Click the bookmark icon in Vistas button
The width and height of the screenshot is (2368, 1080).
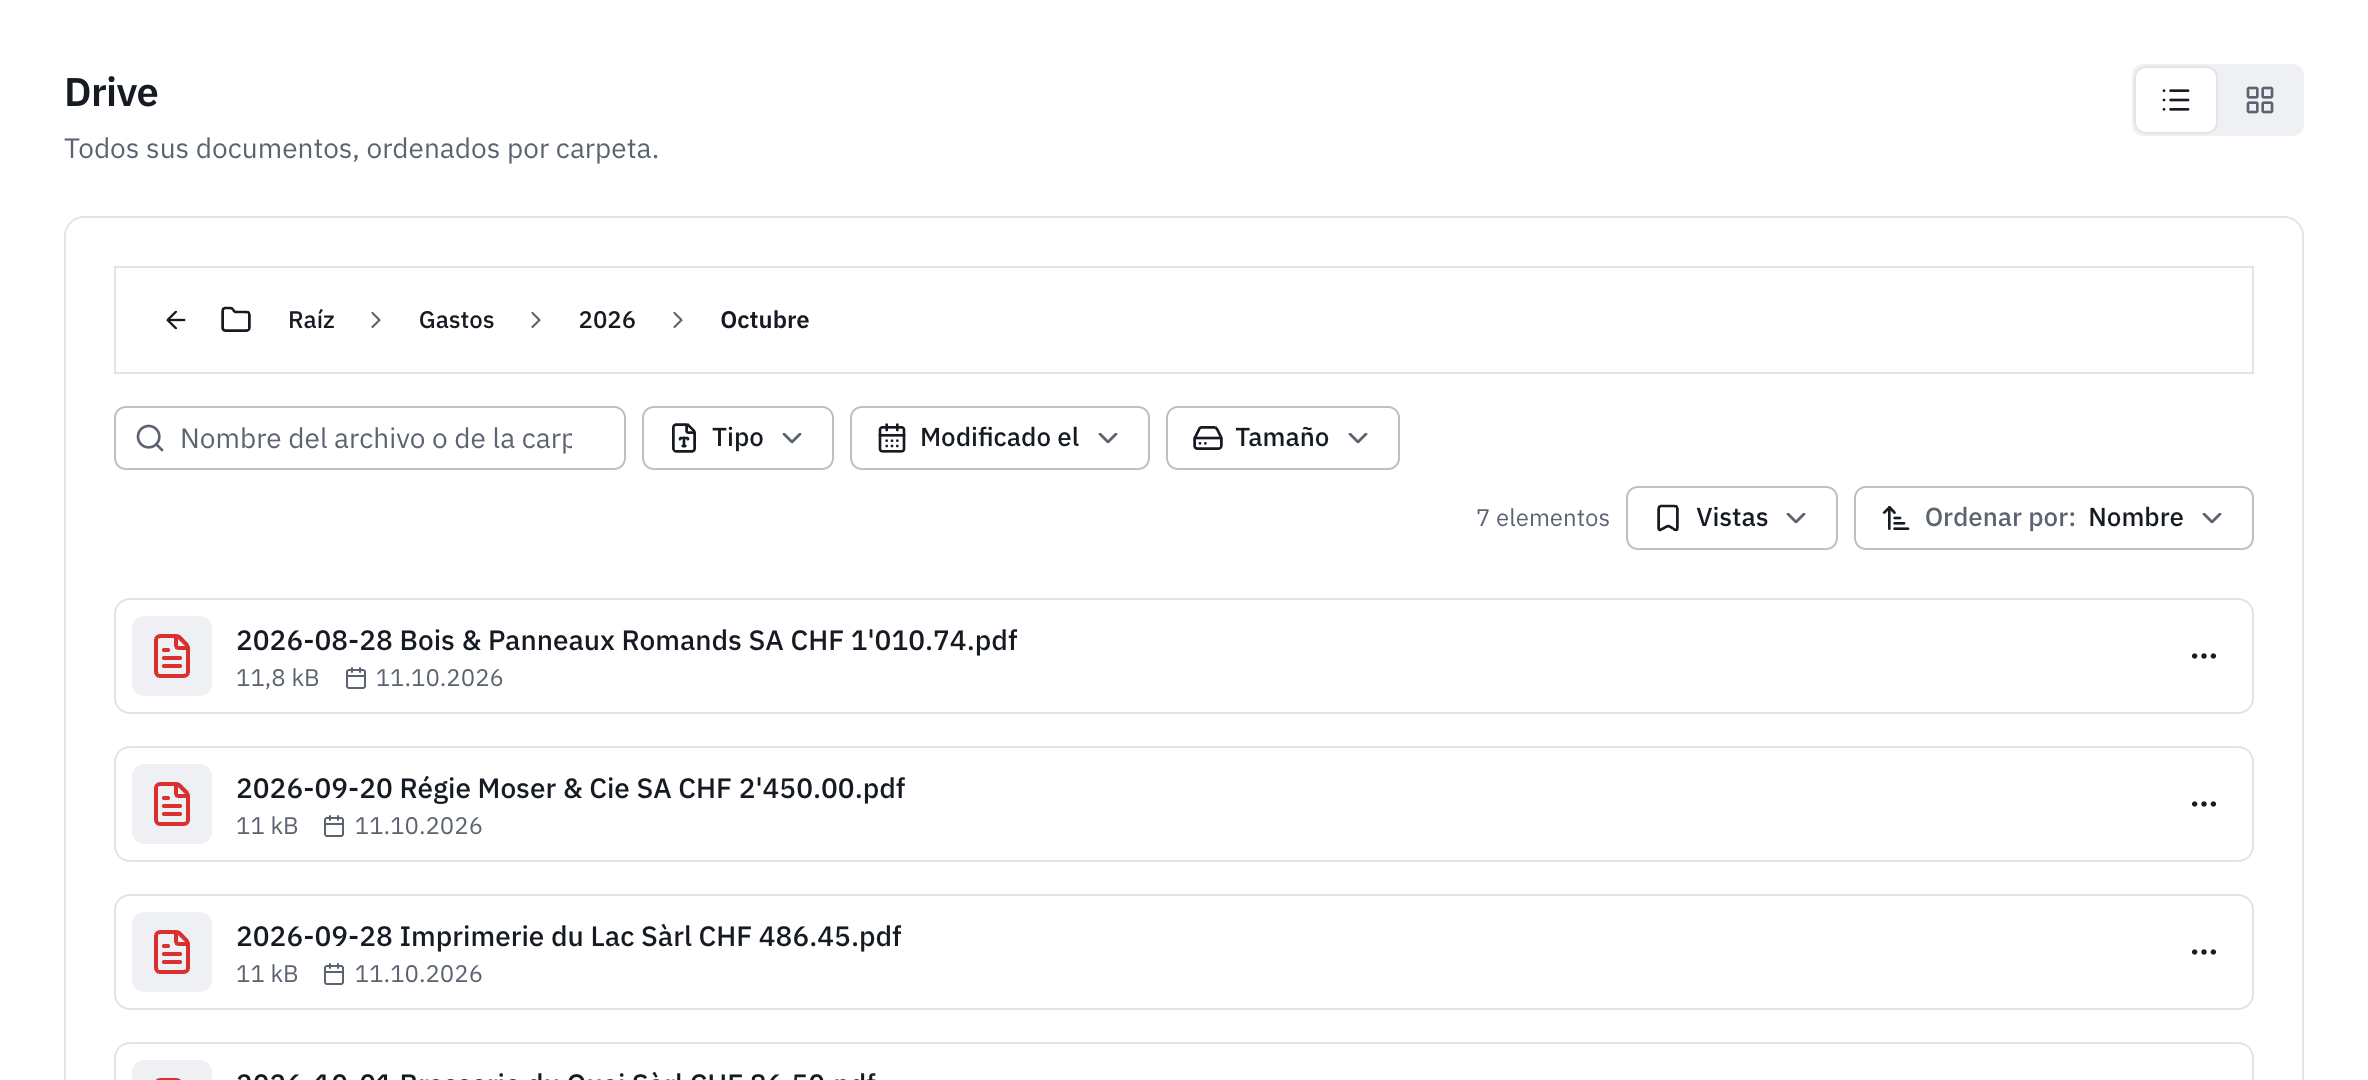click(x=1668, y=518)
